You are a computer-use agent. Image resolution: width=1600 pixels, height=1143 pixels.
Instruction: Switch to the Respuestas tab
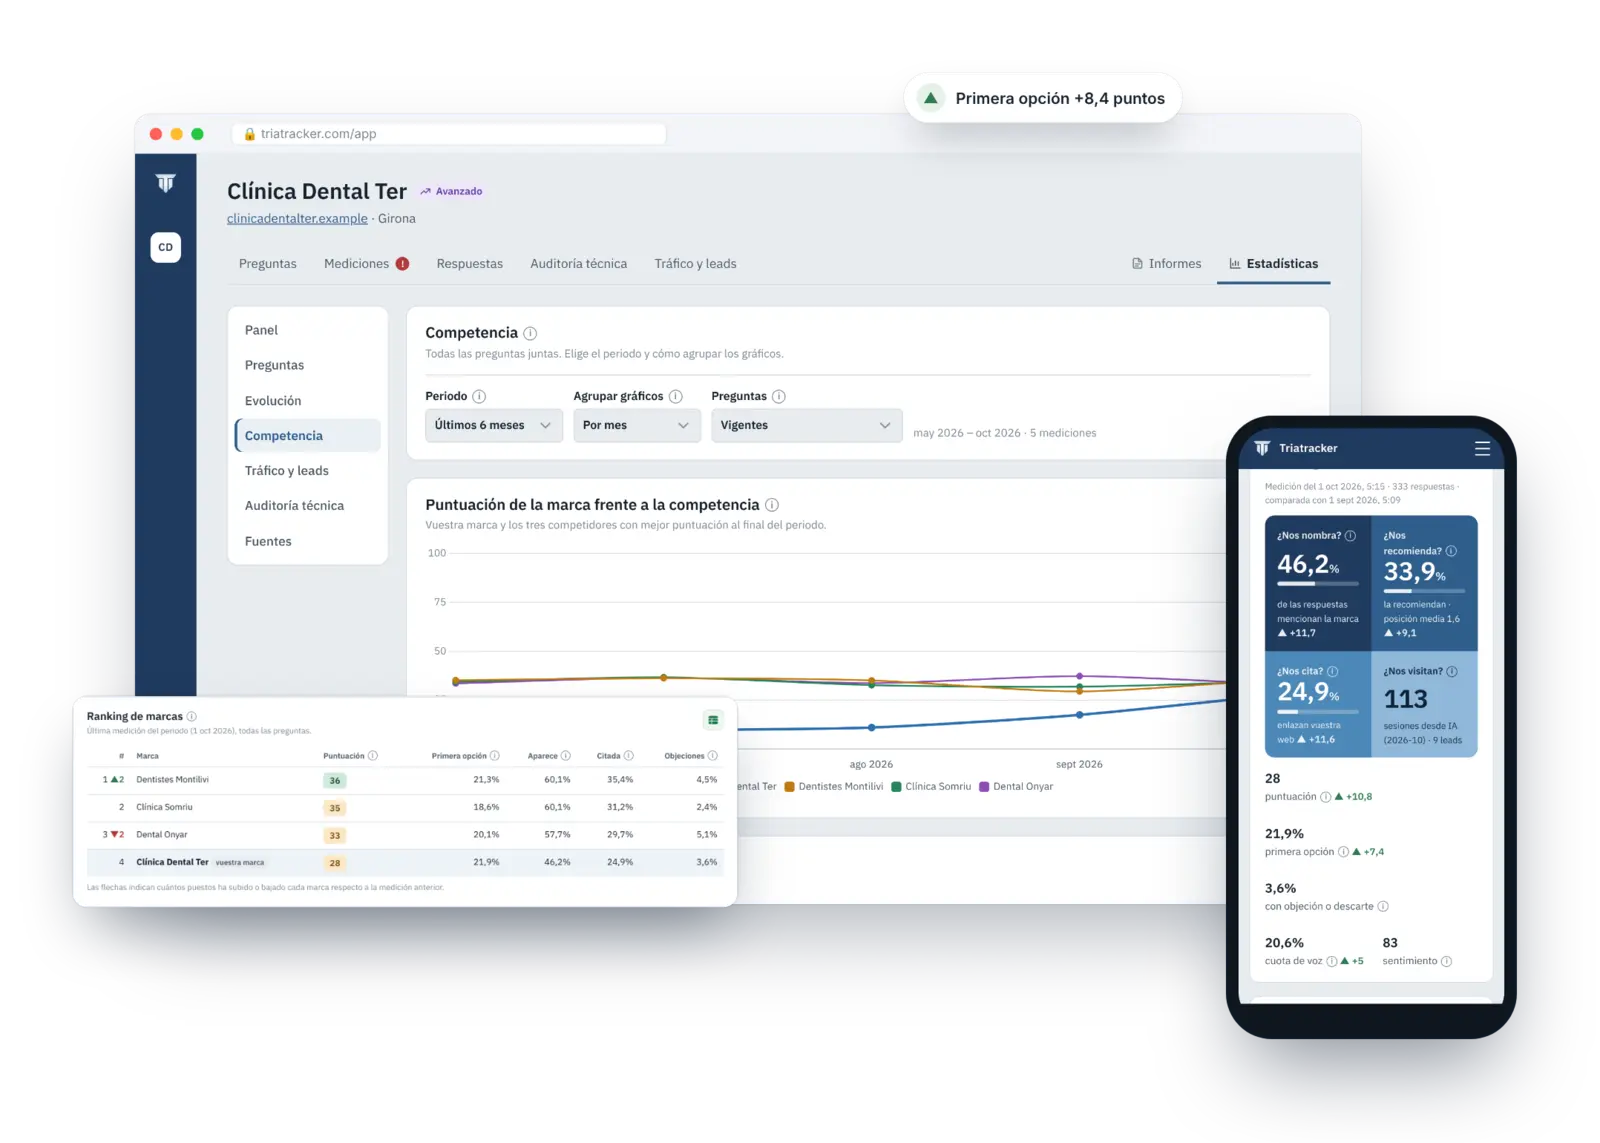(470, 264)
